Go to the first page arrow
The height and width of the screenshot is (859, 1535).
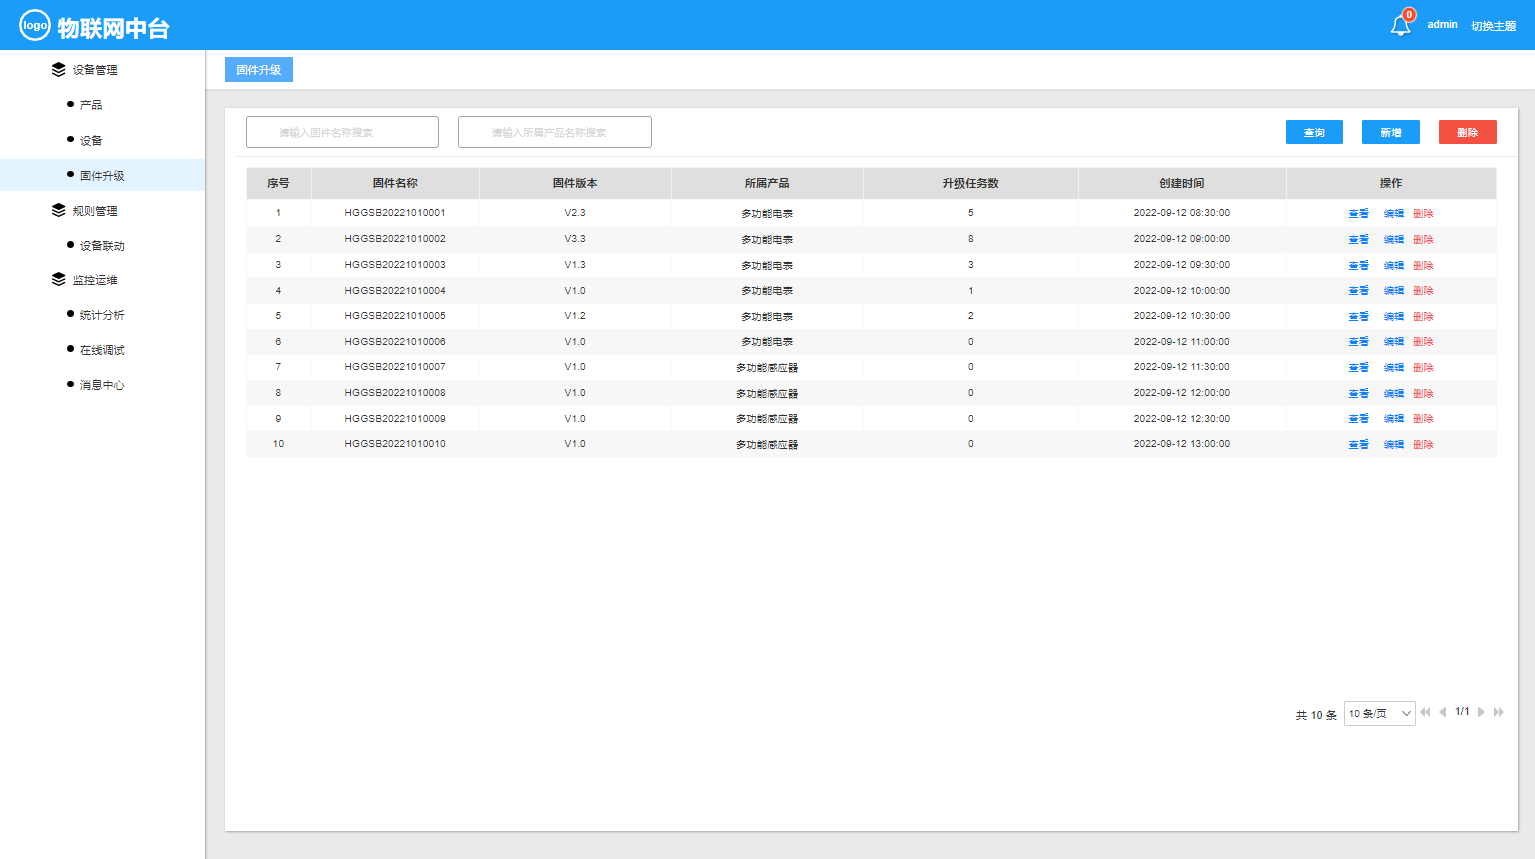click(1425, 712)
